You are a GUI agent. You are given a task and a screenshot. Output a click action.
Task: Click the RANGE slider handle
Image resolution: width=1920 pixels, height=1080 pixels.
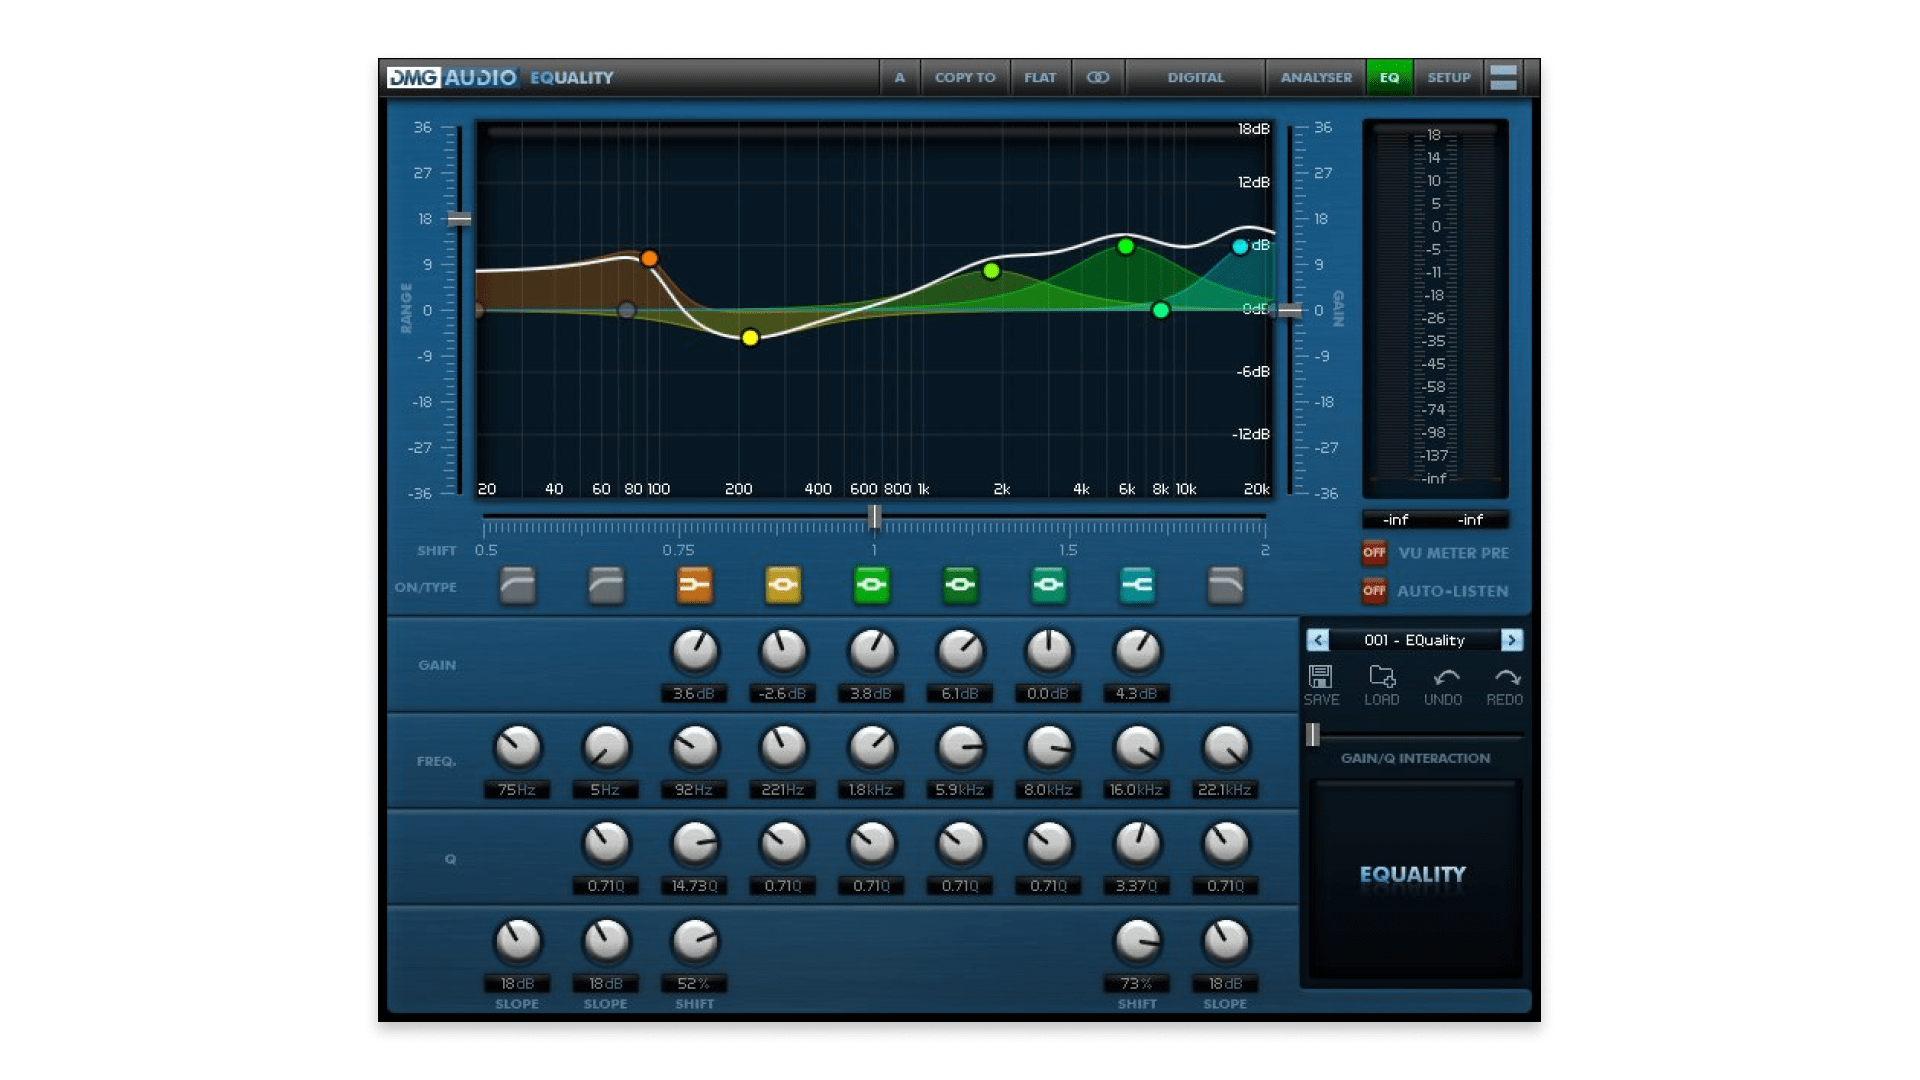459,219
